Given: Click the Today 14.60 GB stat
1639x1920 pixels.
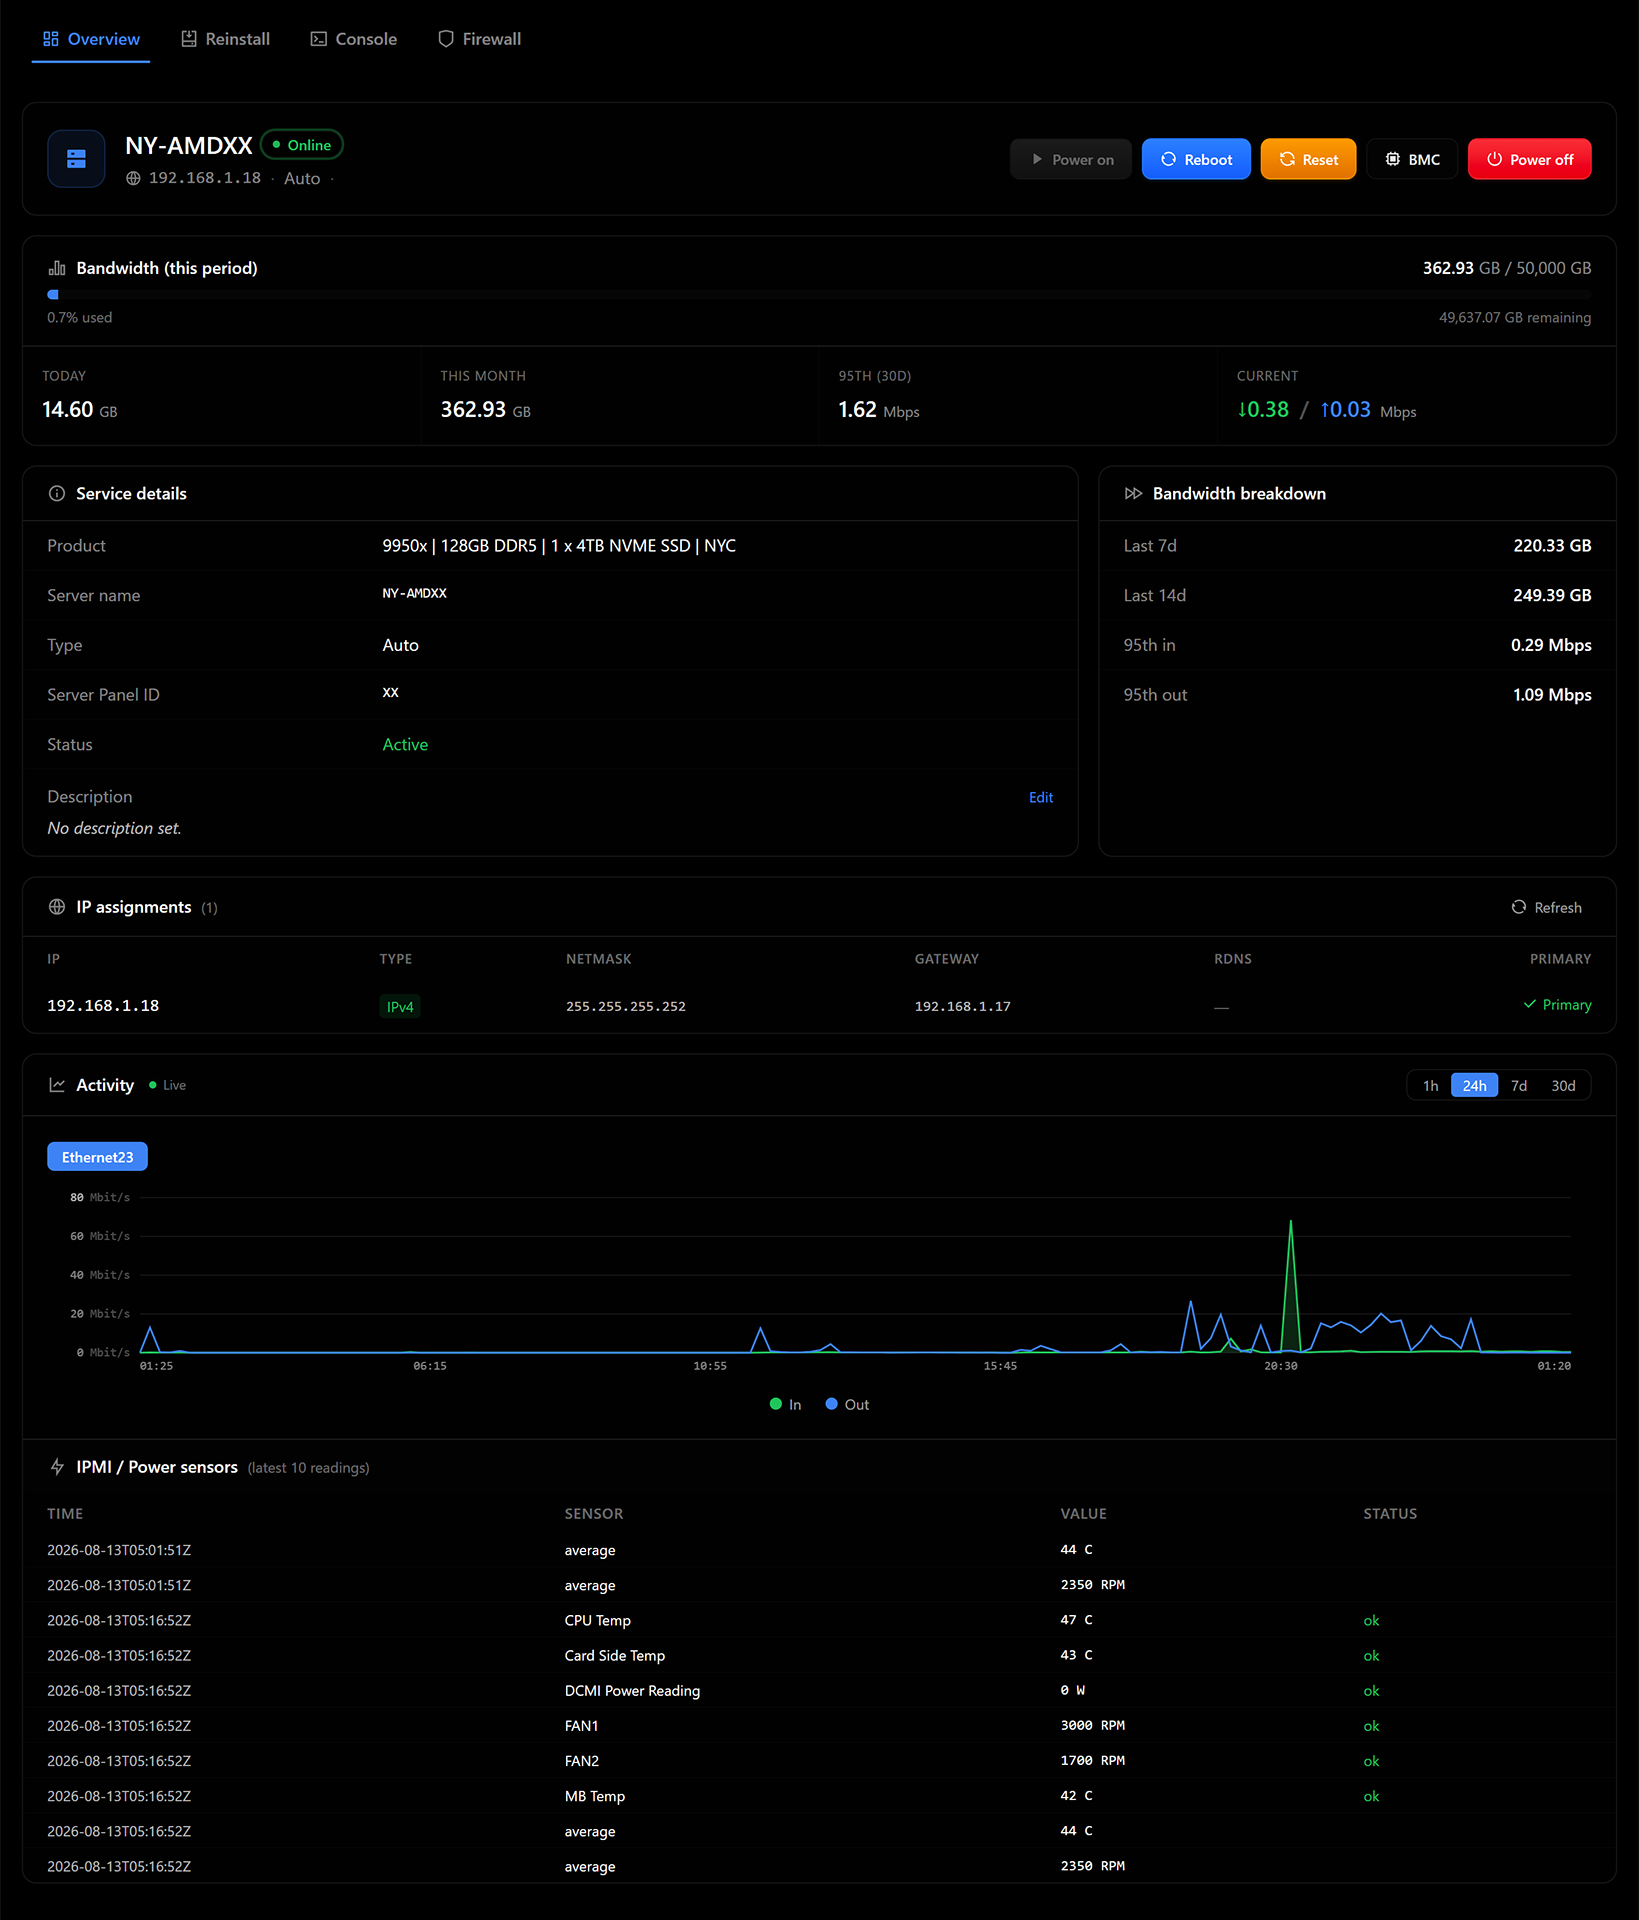Looking at the screenshot, I should tap(80, 410).
